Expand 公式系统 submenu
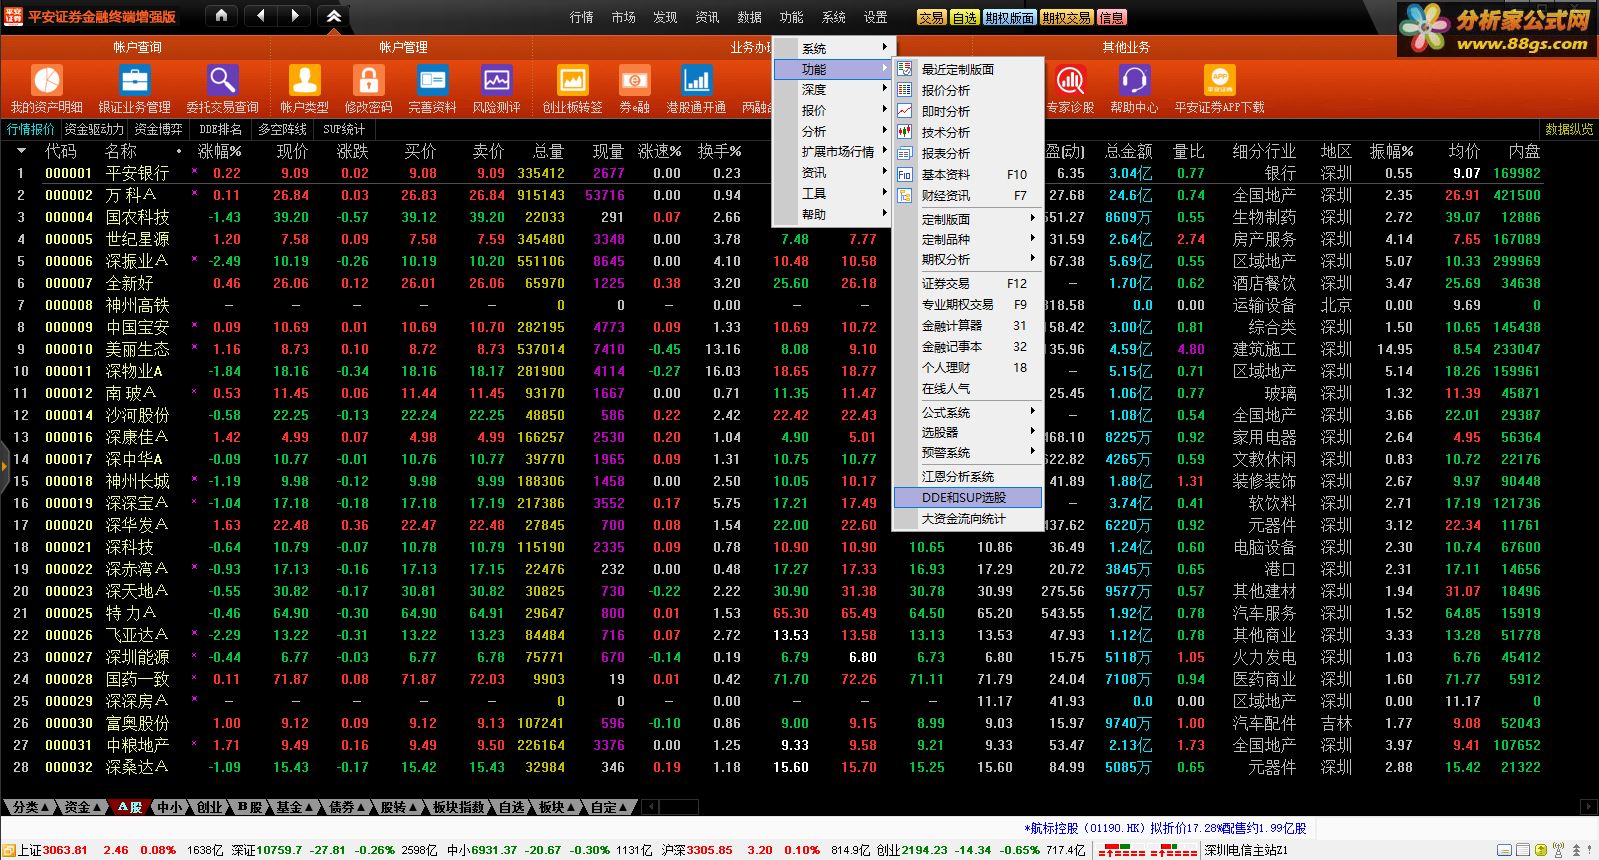The image size is (1599, 860). (x=968, y=412)
